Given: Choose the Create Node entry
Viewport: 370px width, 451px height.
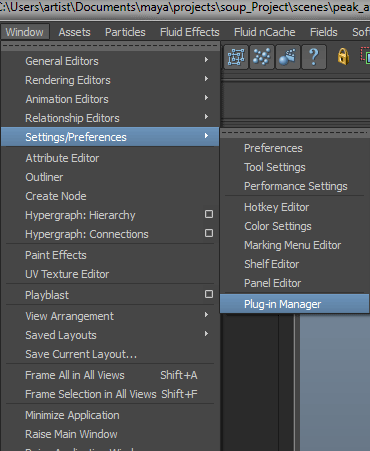Looking at the screenshot, I should (110, 196).
